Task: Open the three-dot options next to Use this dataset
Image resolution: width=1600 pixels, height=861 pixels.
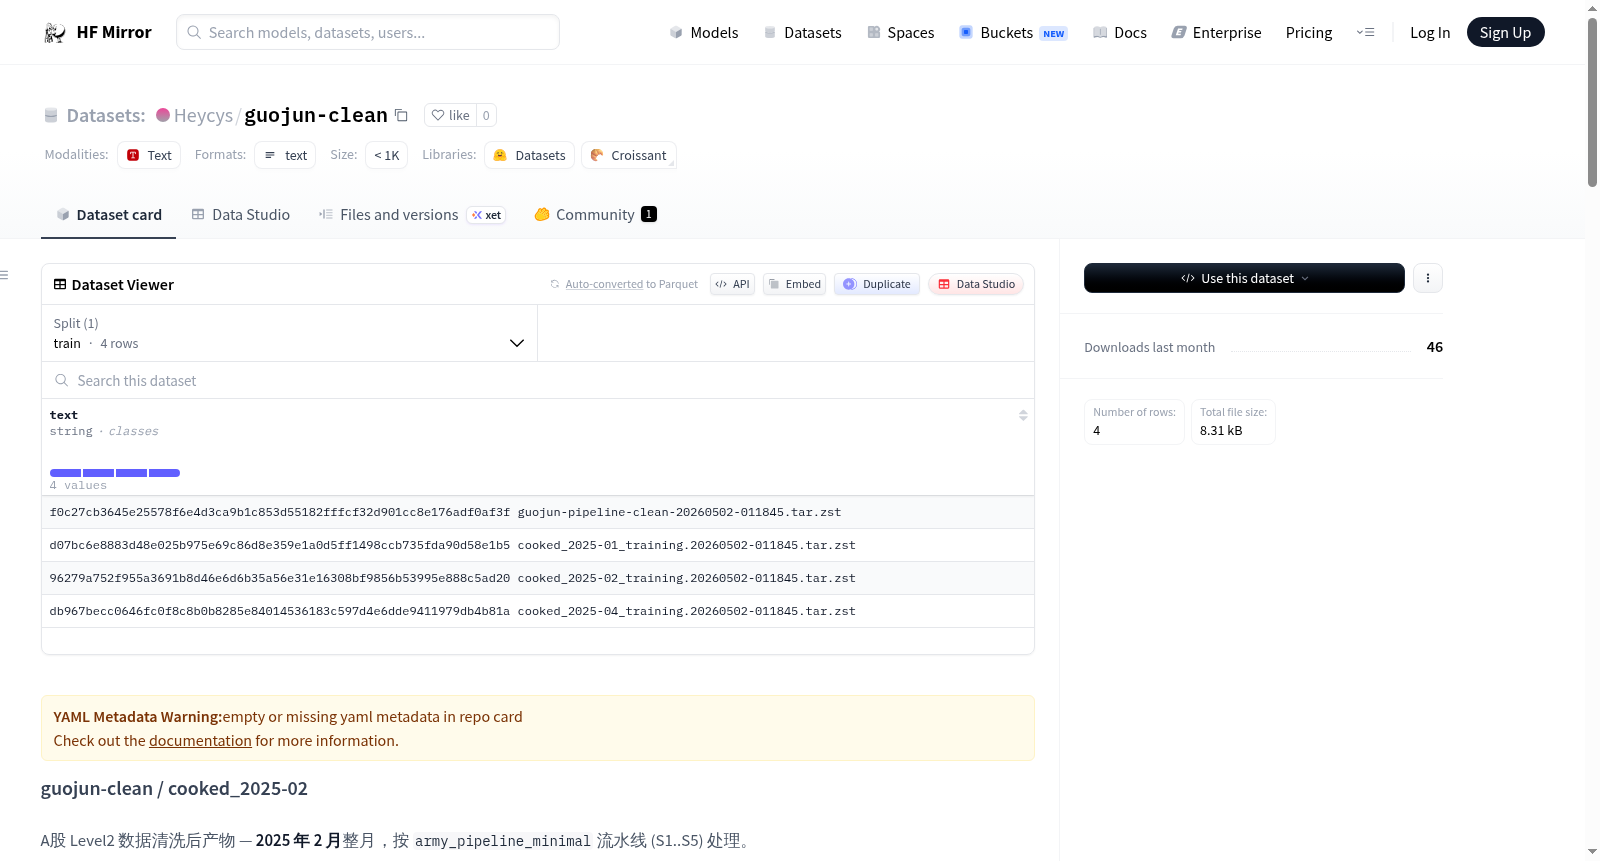Action: pyautogui.click(x=1428, y=278)
